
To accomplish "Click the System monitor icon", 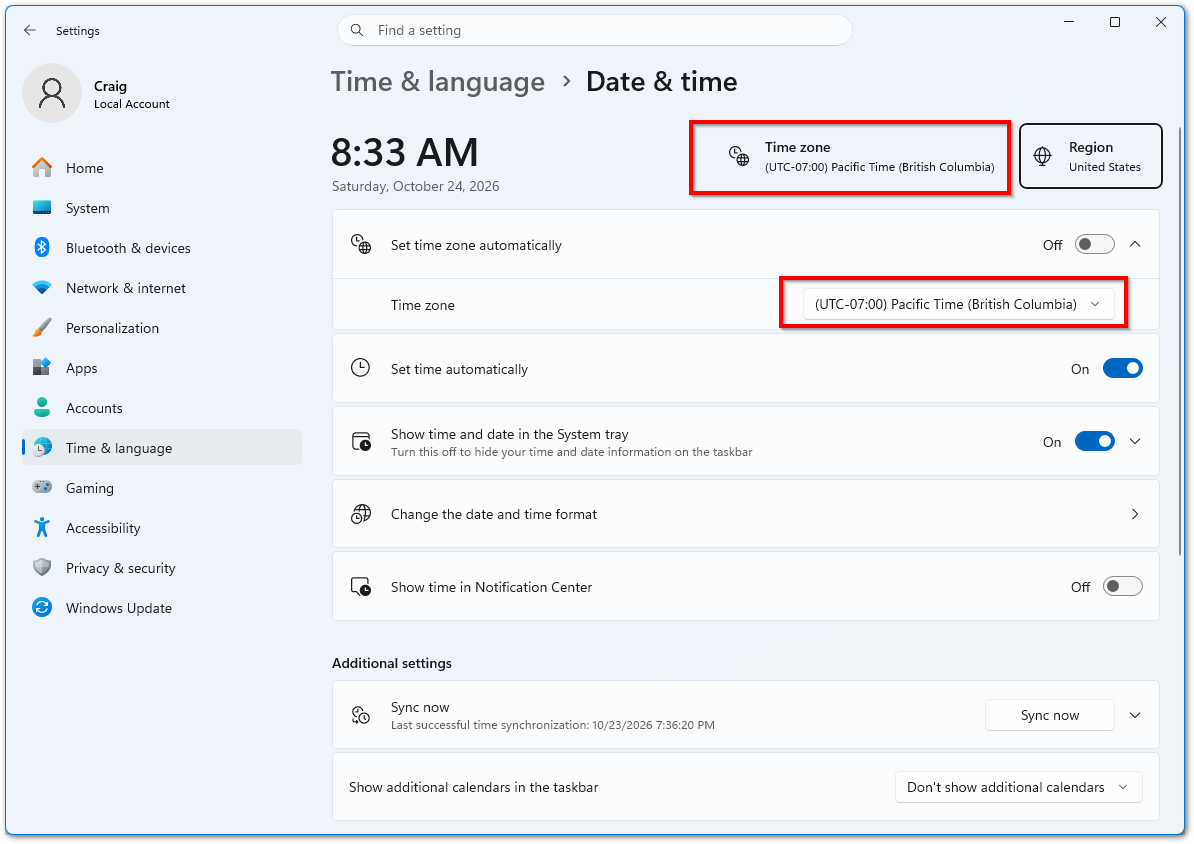I will pos(42,208).
